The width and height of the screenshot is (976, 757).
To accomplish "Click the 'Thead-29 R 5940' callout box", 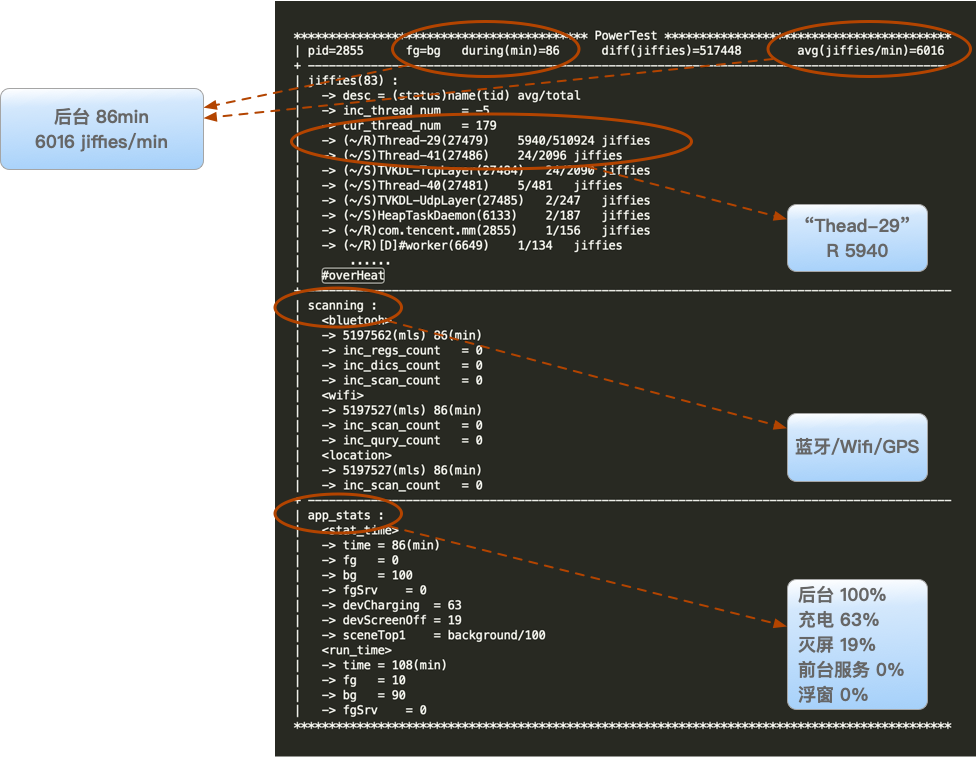I will click(x=857, y=238).
